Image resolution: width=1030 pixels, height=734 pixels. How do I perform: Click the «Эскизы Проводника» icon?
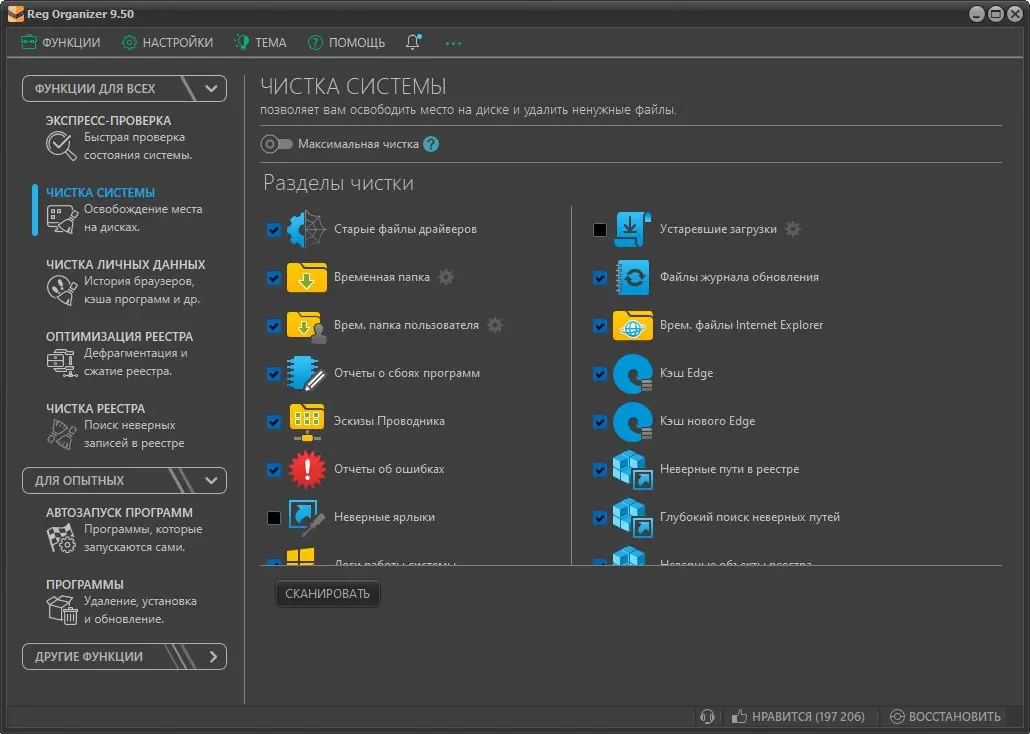(x=306, y=421)
